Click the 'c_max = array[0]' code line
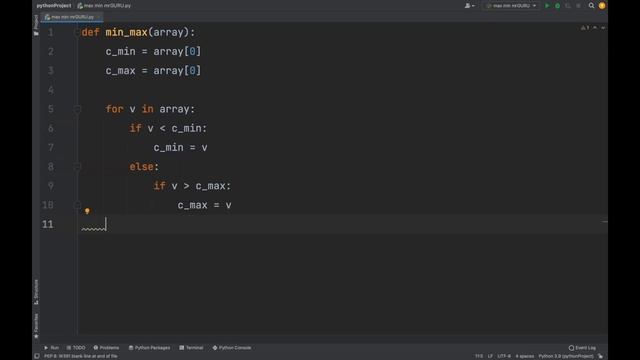The height and width of the screenshot is (360, 640). click(153, 71)
